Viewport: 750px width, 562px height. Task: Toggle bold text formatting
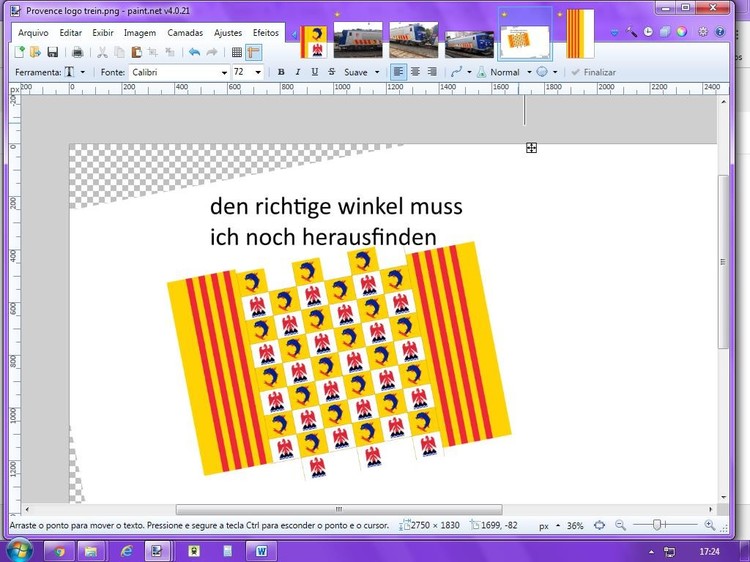(281, 72)
